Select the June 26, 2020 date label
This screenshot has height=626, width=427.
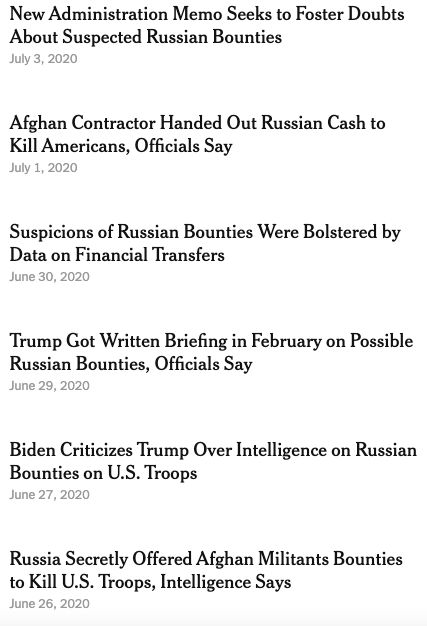click(x=49, y=604)
